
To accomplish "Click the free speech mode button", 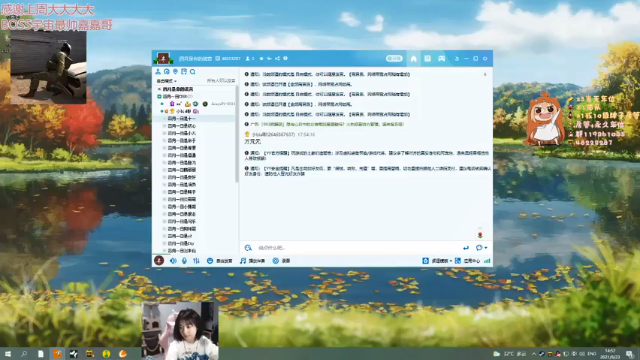I will point(220,261).
